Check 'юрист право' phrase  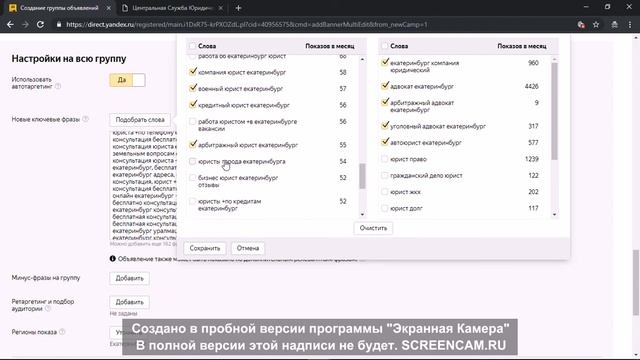(384, 159)
